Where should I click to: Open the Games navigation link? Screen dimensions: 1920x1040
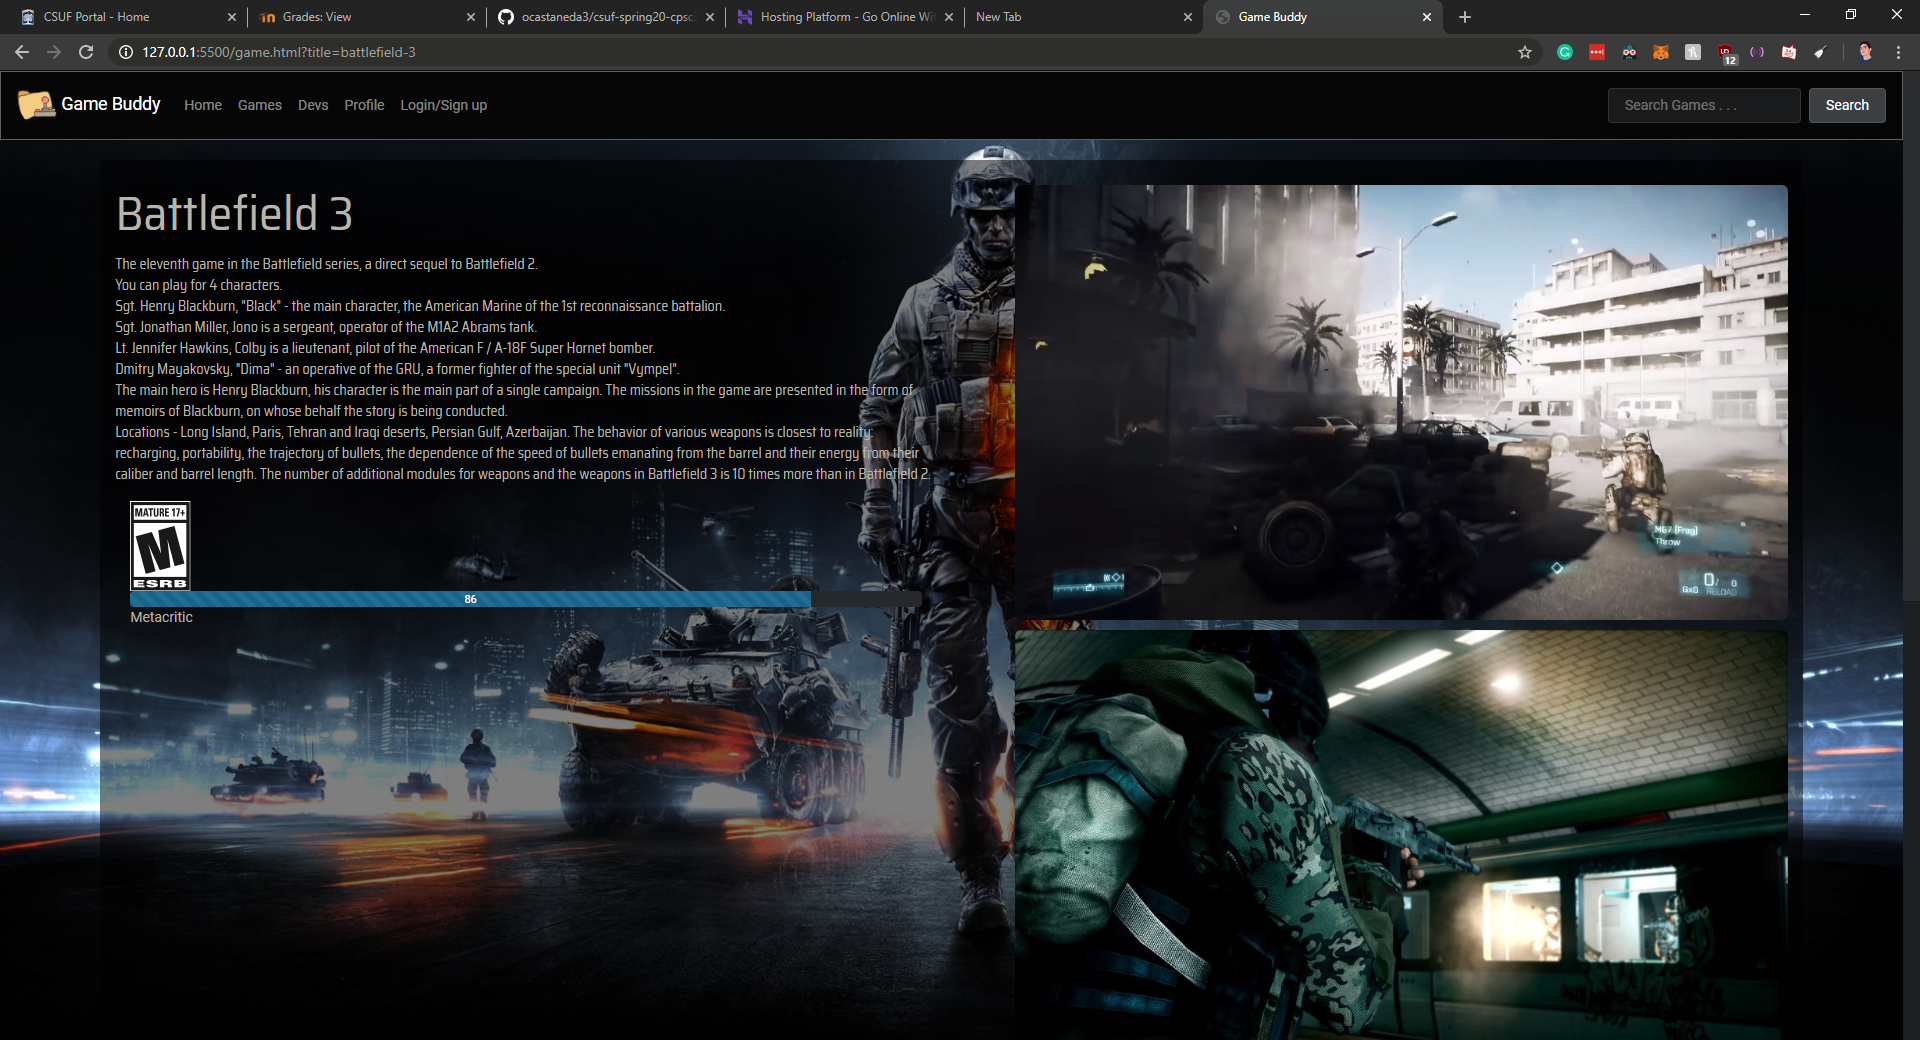259,105
